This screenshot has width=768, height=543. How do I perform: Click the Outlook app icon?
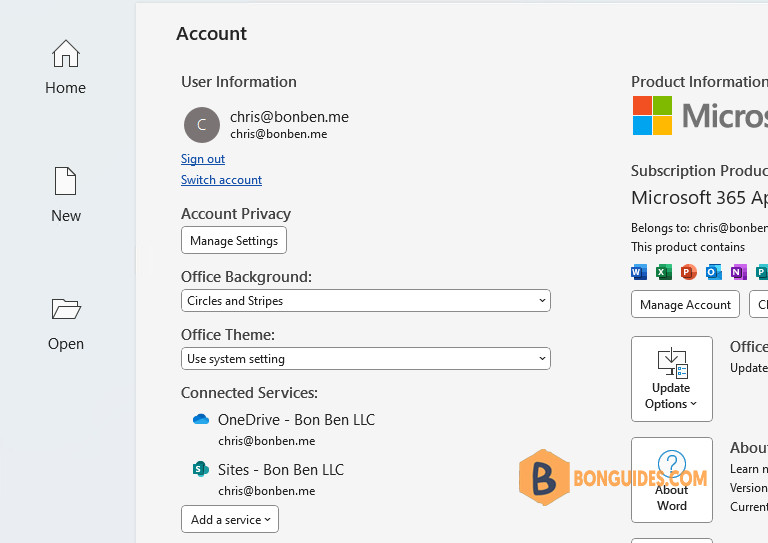click(x=714, y=272)
